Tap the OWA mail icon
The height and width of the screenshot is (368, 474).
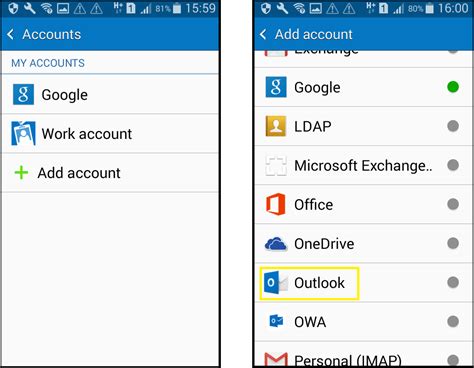pos(276,321)
